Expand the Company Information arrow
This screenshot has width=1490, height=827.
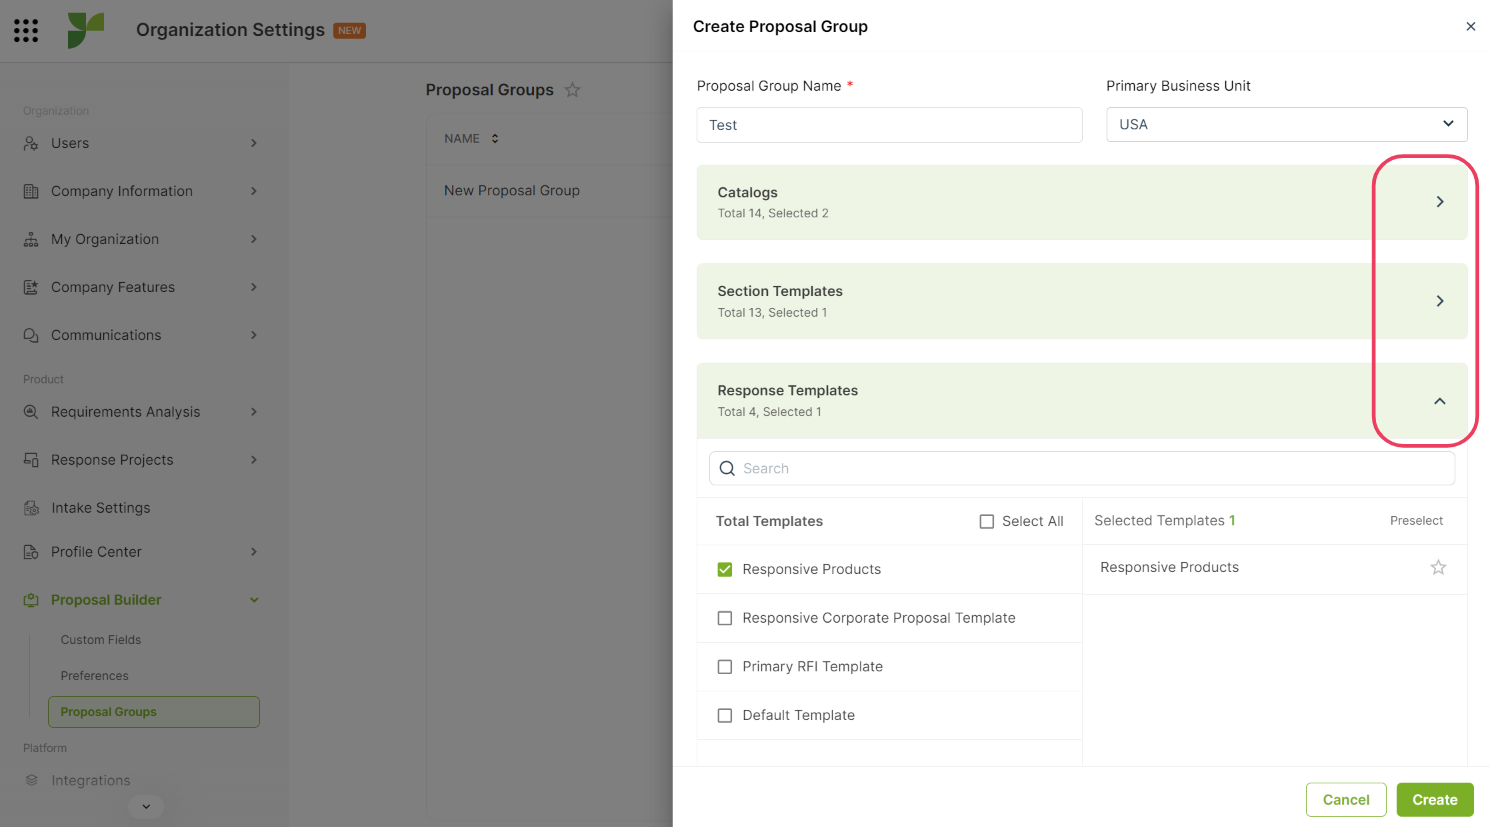254,191
